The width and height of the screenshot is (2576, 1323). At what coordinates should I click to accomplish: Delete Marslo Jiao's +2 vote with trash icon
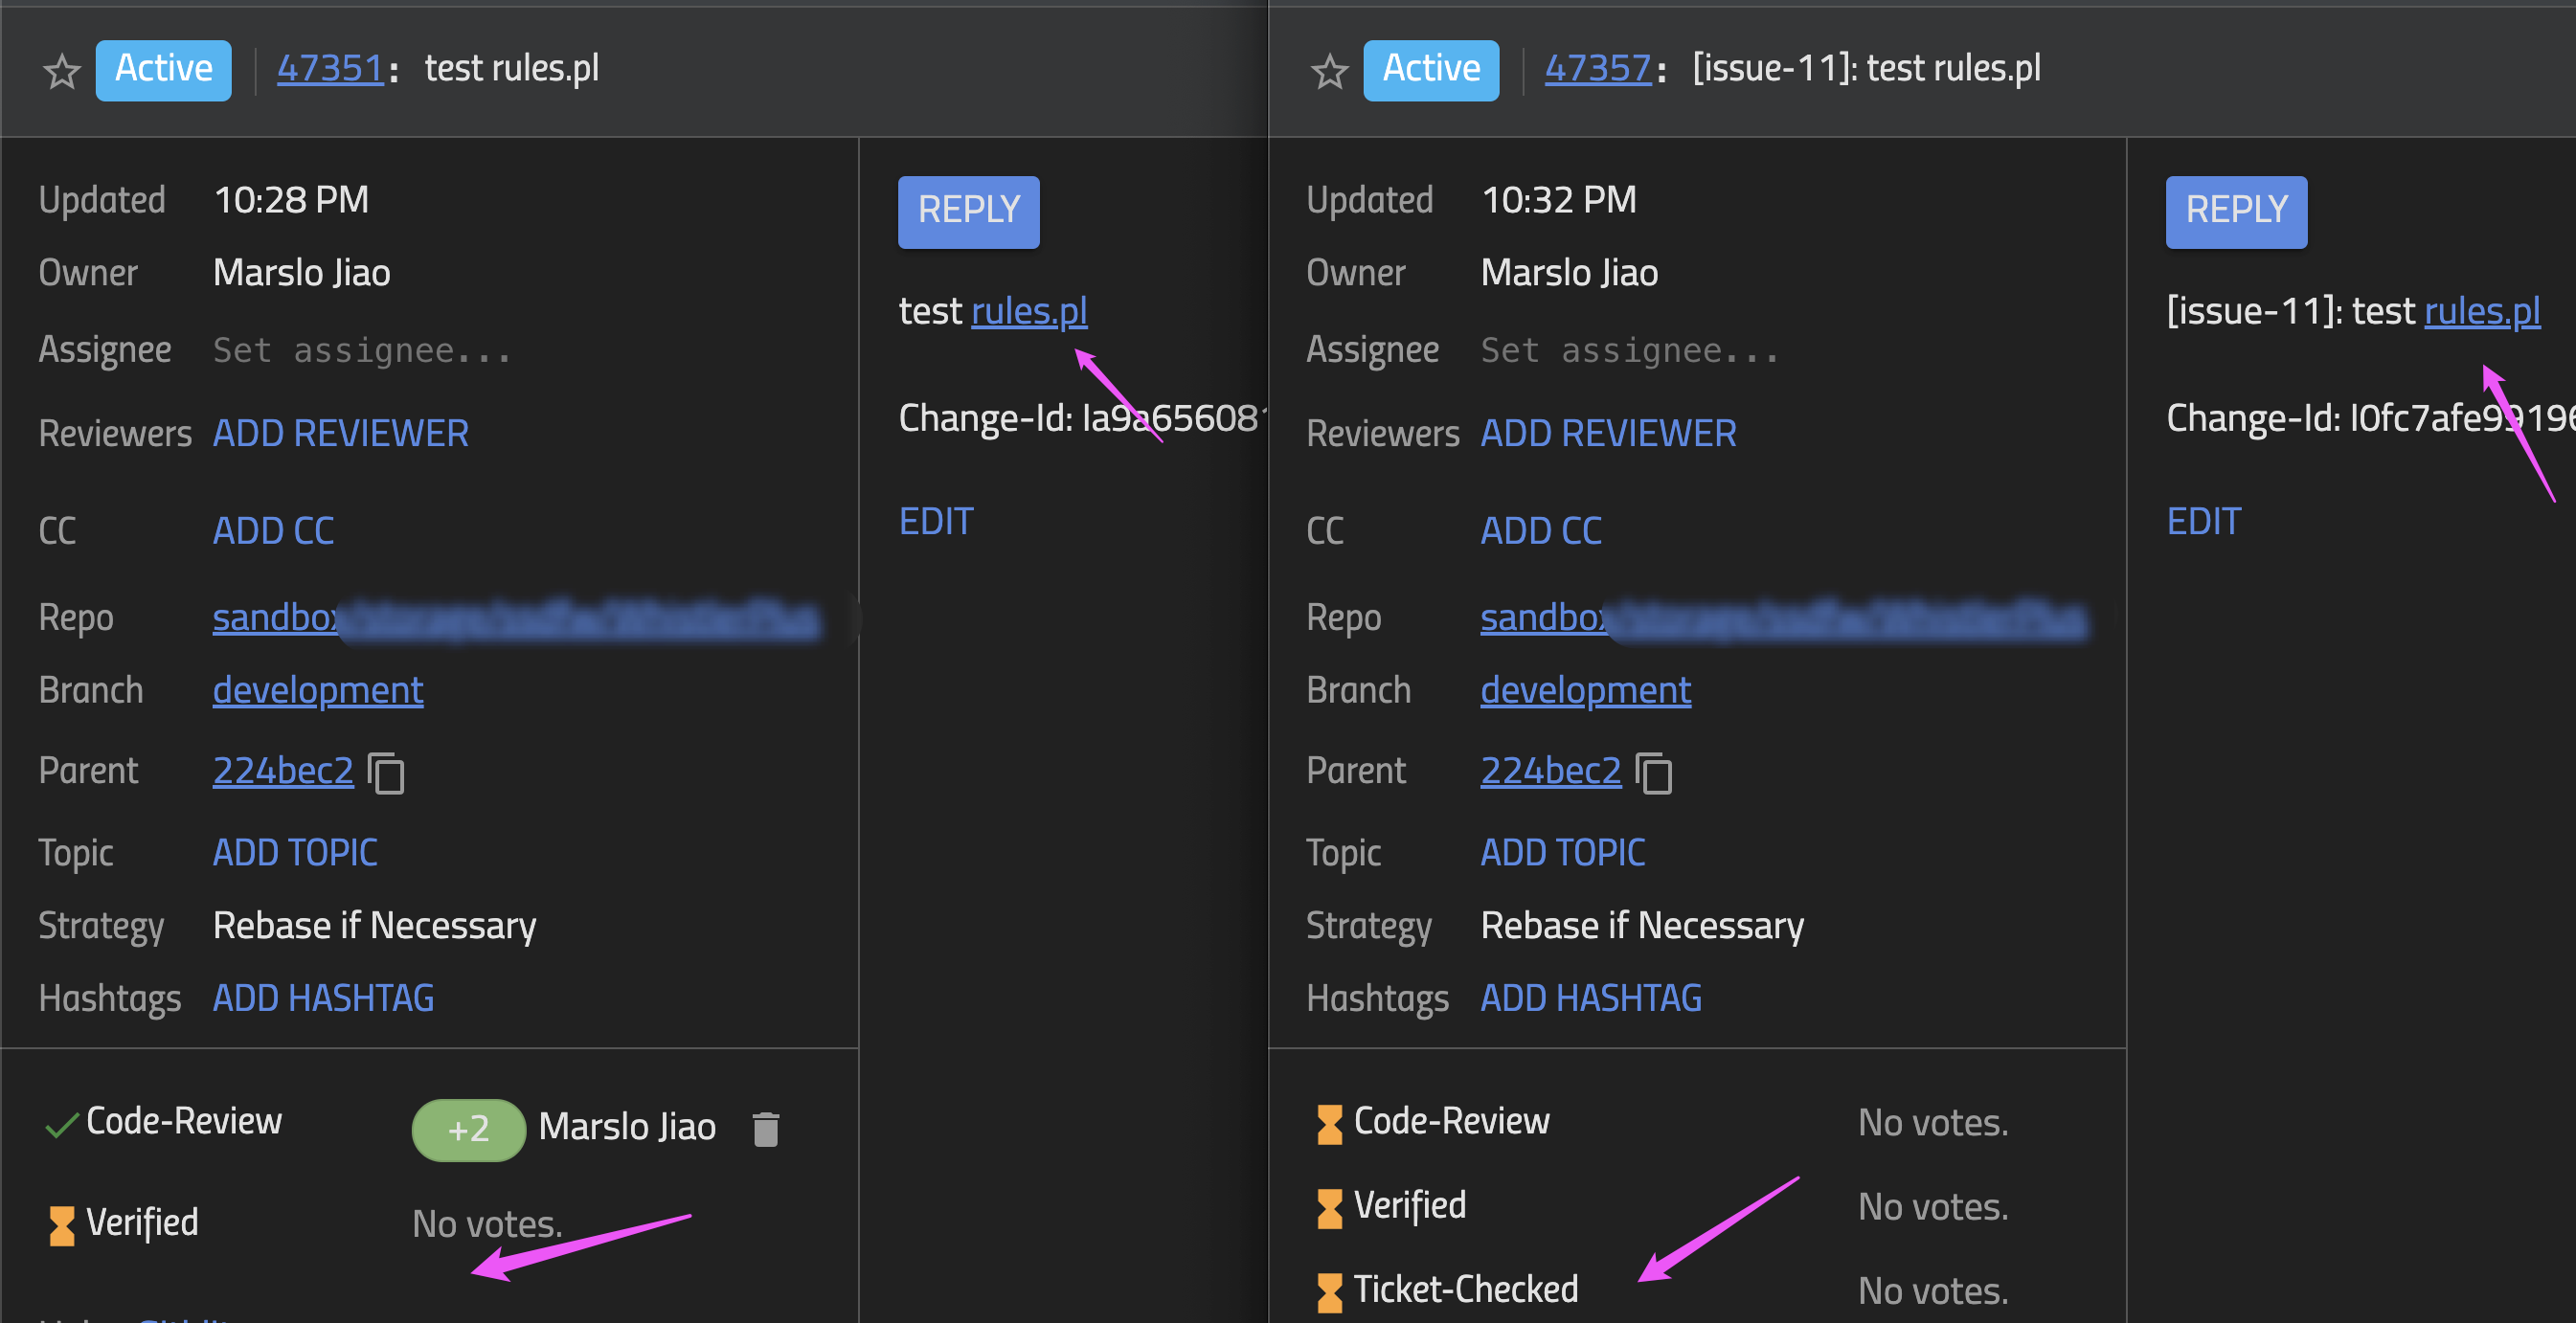coord(766,1129)
